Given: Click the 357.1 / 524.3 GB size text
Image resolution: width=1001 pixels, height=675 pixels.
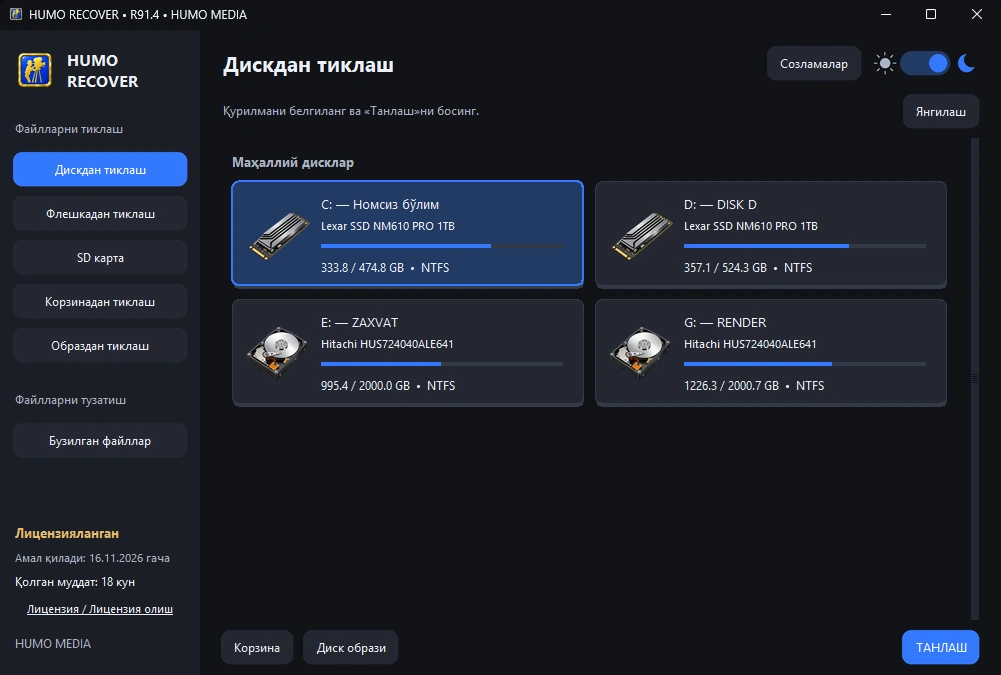Looking at the screenshot, I should click(725, 268).
